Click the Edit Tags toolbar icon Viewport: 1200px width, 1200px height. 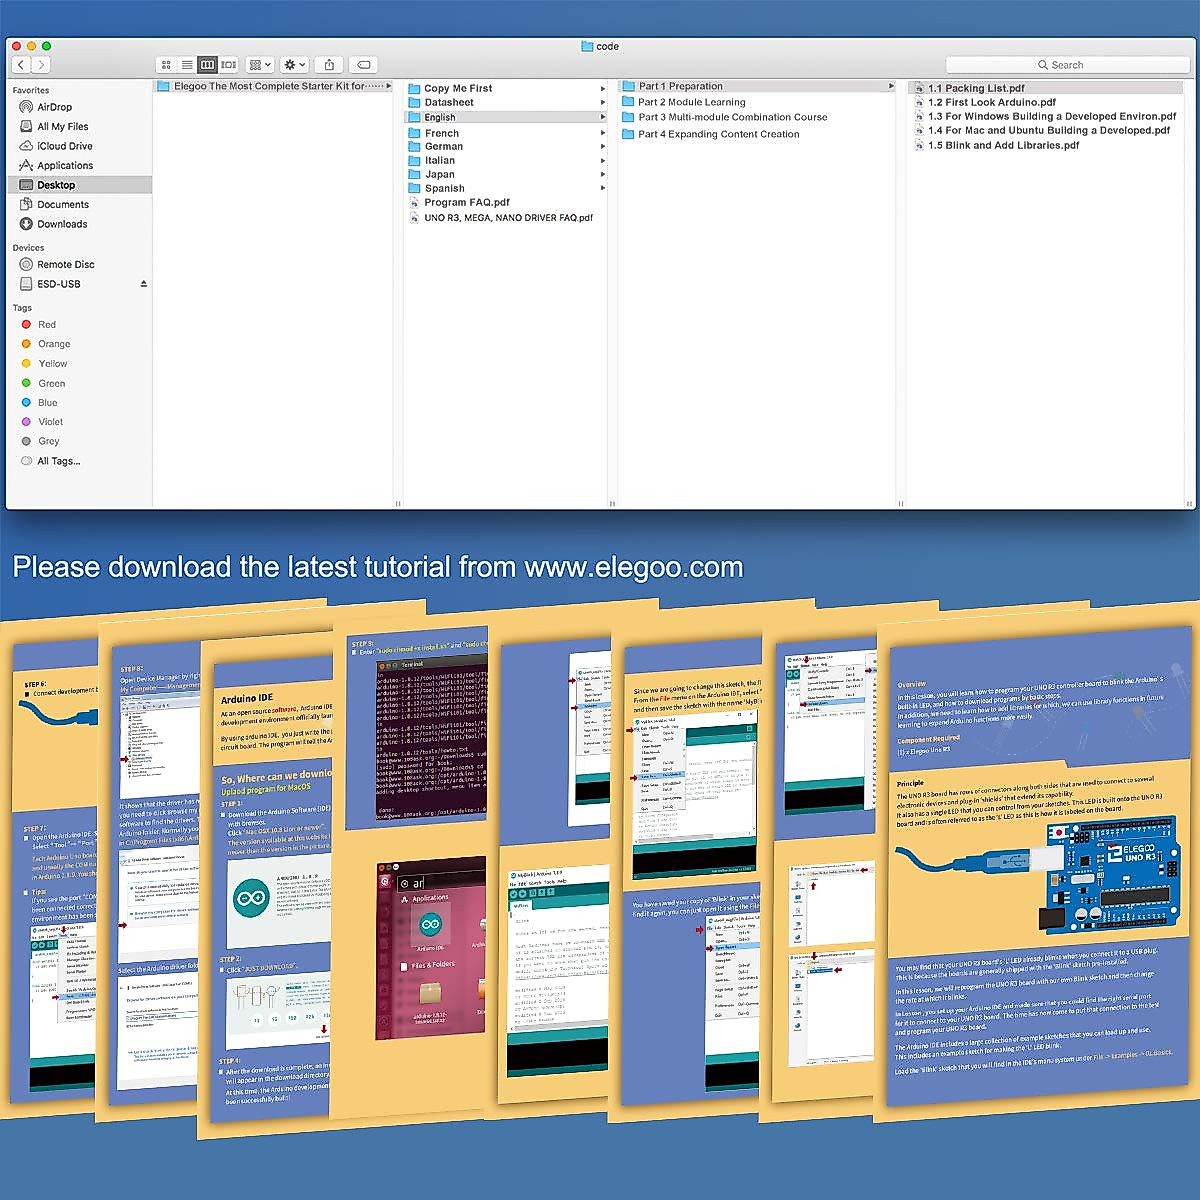click(364, 65)
